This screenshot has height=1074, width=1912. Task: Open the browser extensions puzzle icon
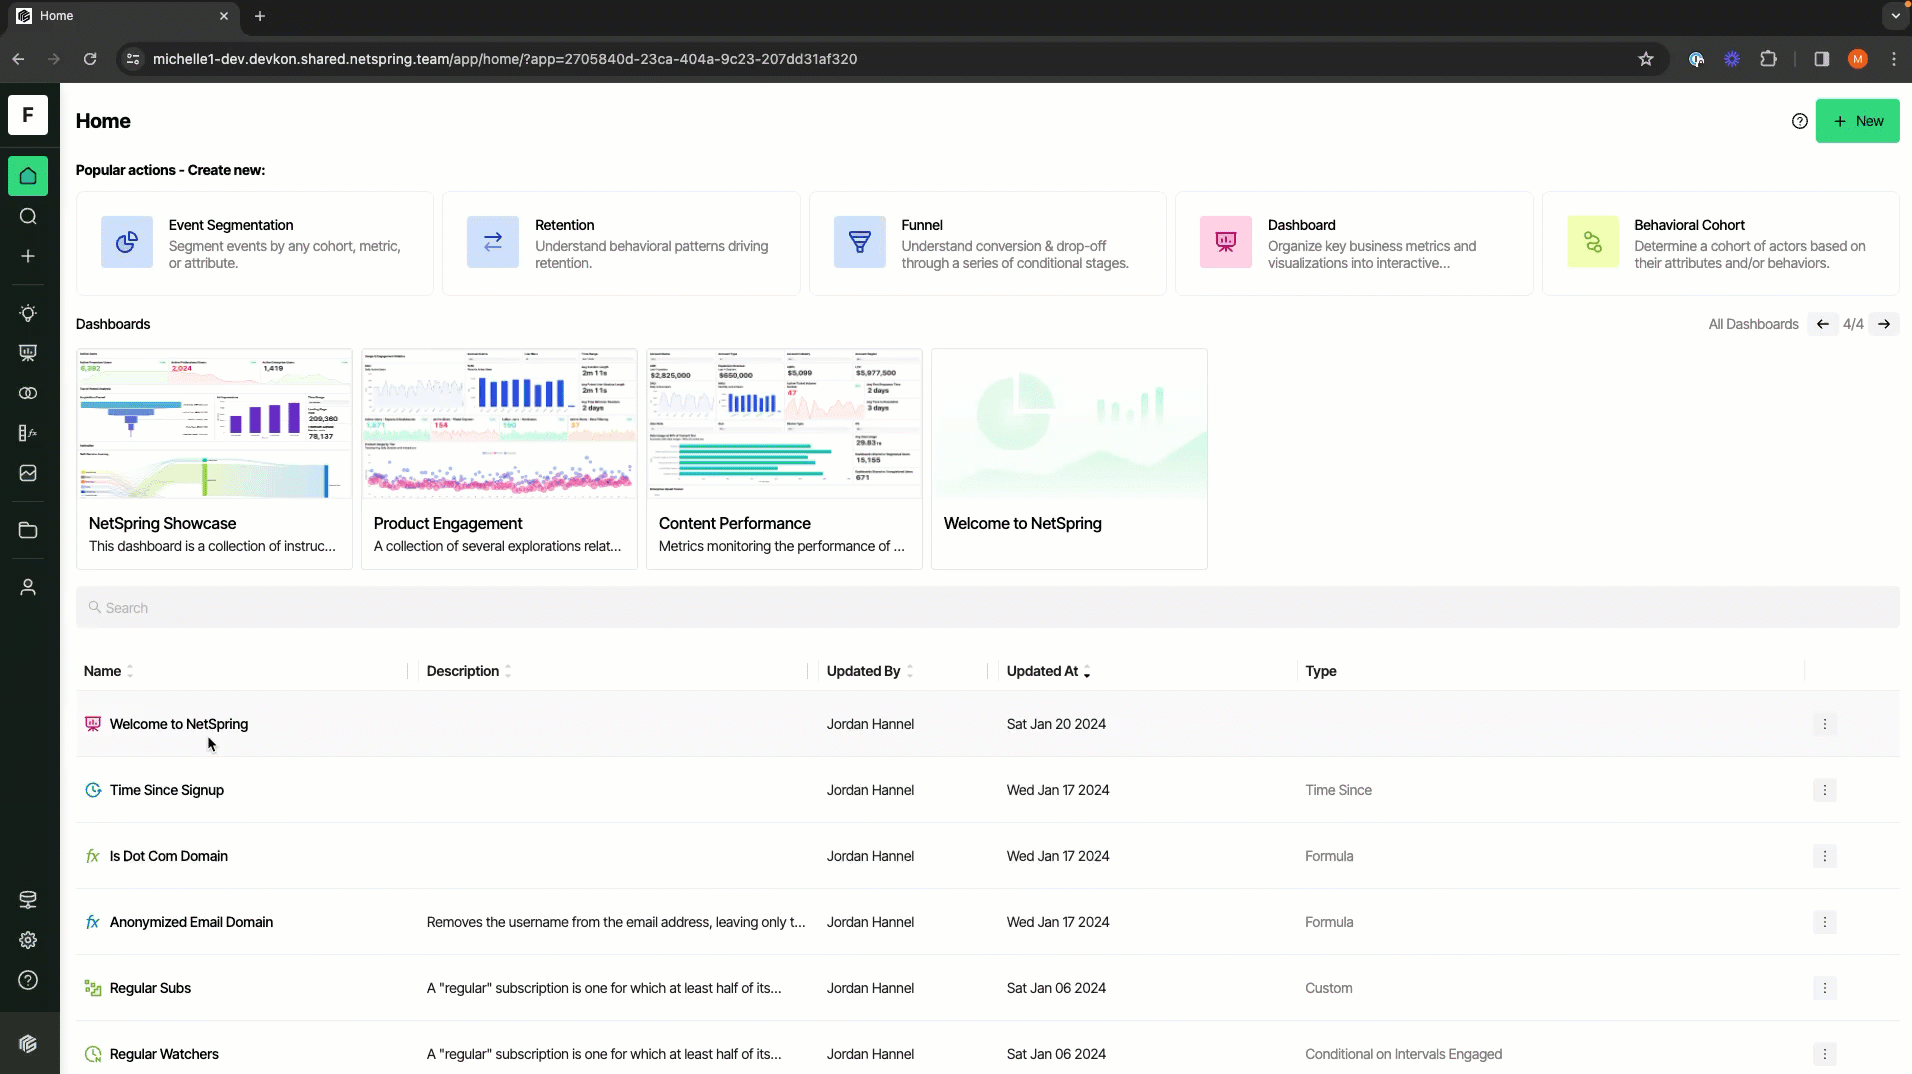pos(1768,59)
